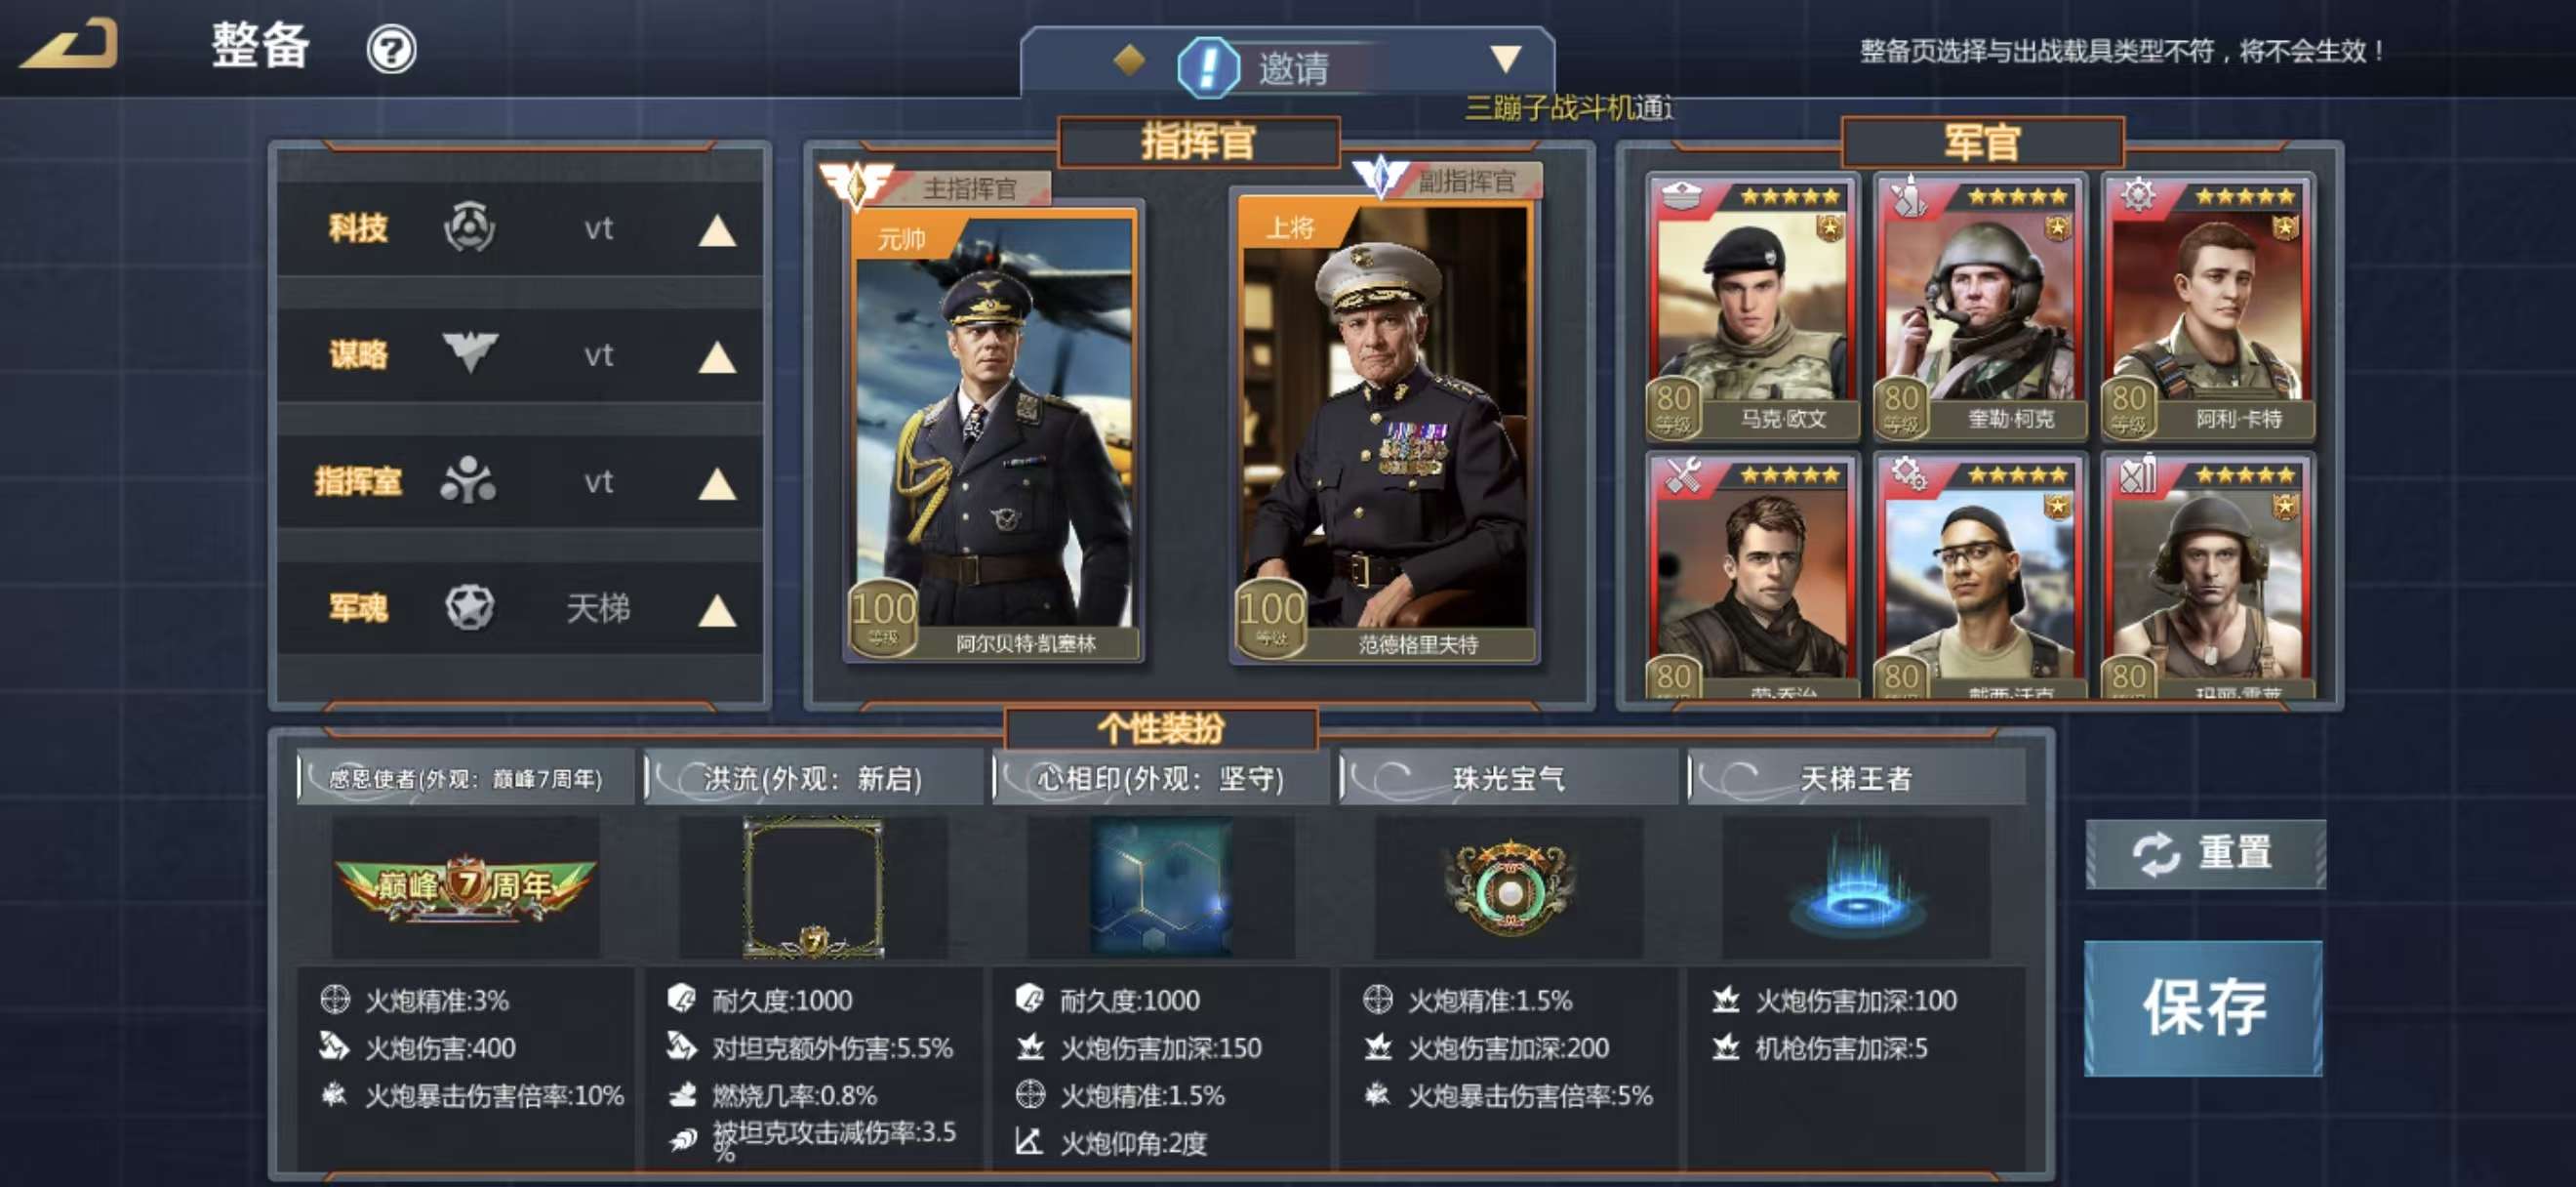This screenshot has height=1187, width=2576.
Task: Click the 指挥室 command room icon
Action: [468, 480]
